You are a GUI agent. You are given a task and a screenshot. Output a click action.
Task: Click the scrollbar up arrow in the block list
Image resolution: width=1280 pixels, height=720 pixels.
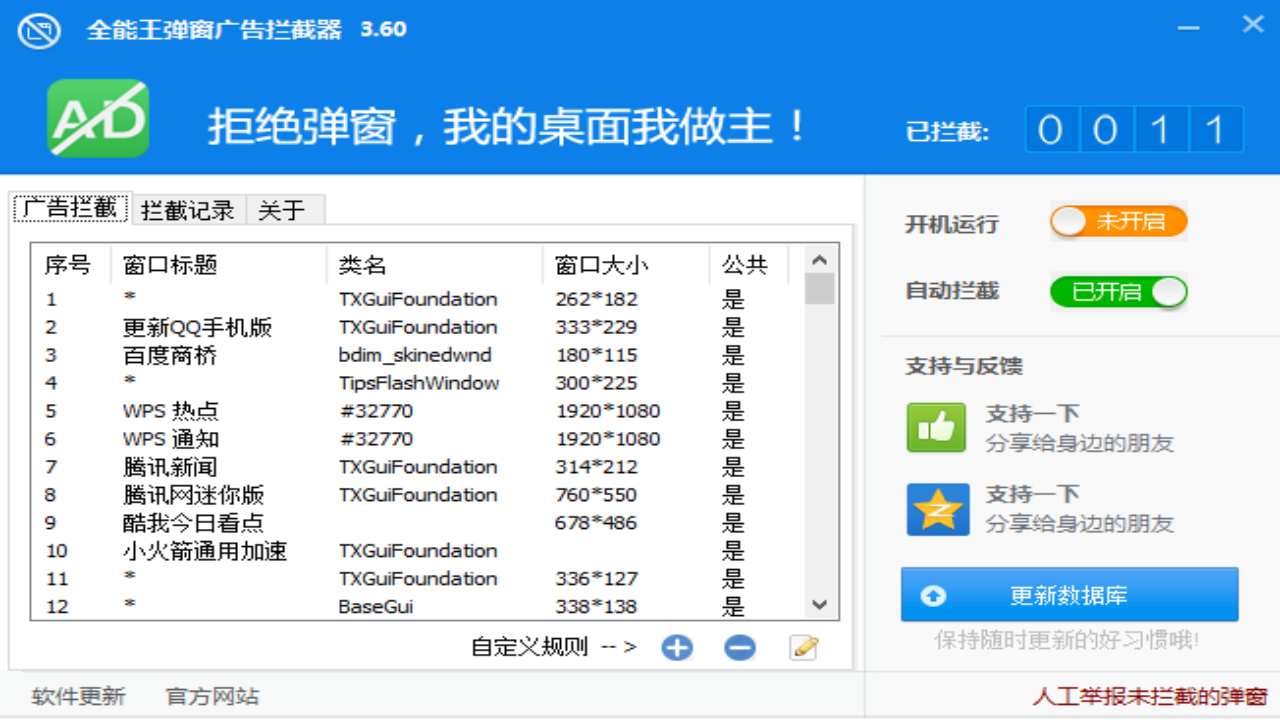pyautogui.click(x=818, y=261)
